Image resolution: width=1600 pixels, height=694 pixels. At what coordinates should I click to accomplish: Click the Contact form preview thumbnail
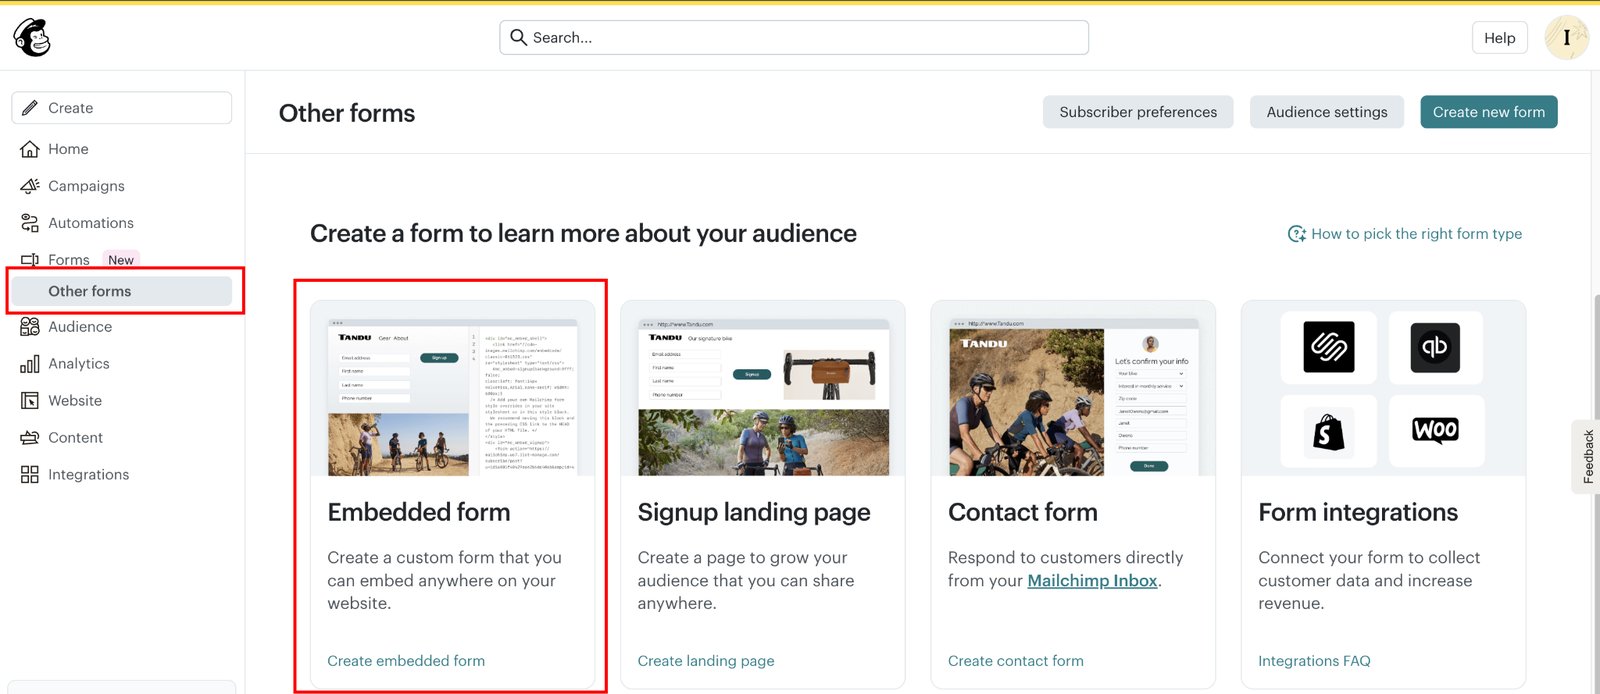click(1073, 397)
